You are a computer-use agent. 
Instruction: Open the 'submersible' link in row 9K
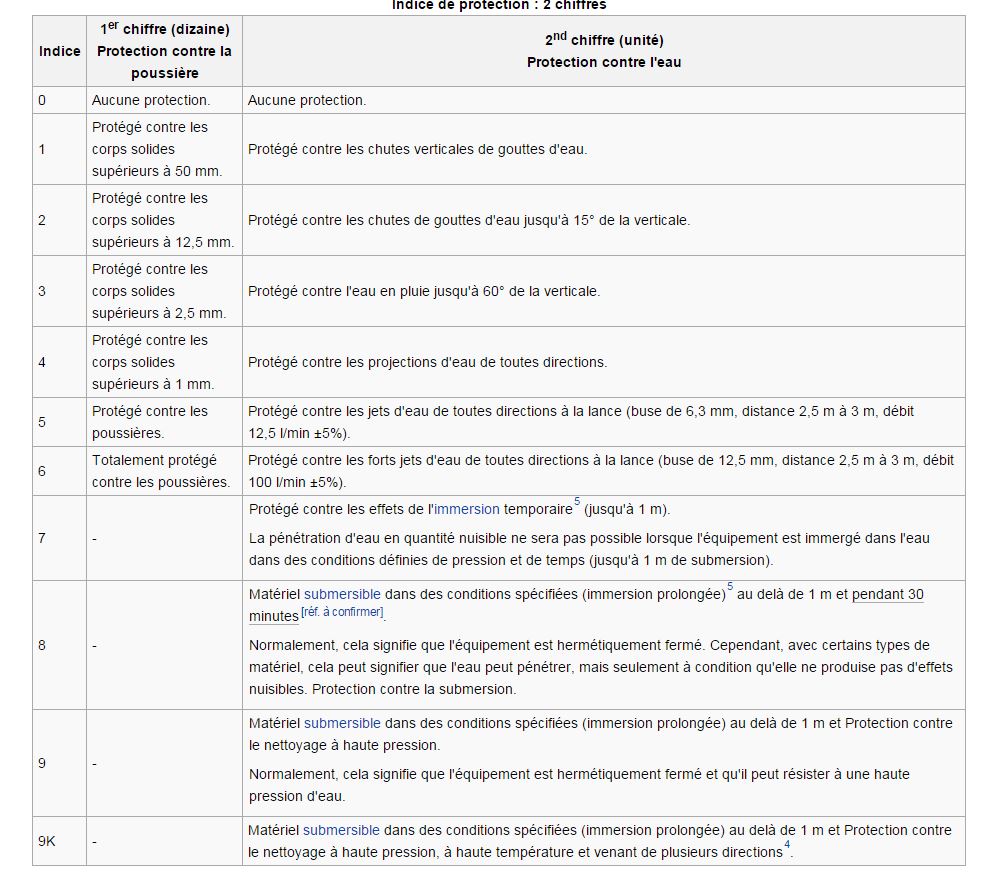click(341, 830)
